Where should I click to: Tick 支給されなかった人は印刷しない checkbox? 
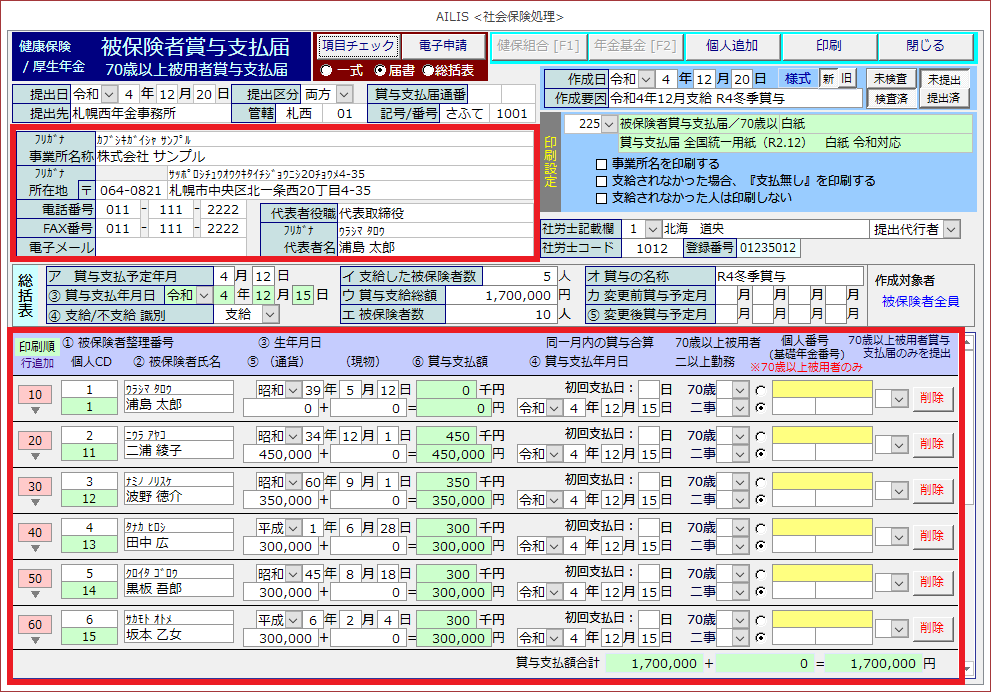click(601, 198)
